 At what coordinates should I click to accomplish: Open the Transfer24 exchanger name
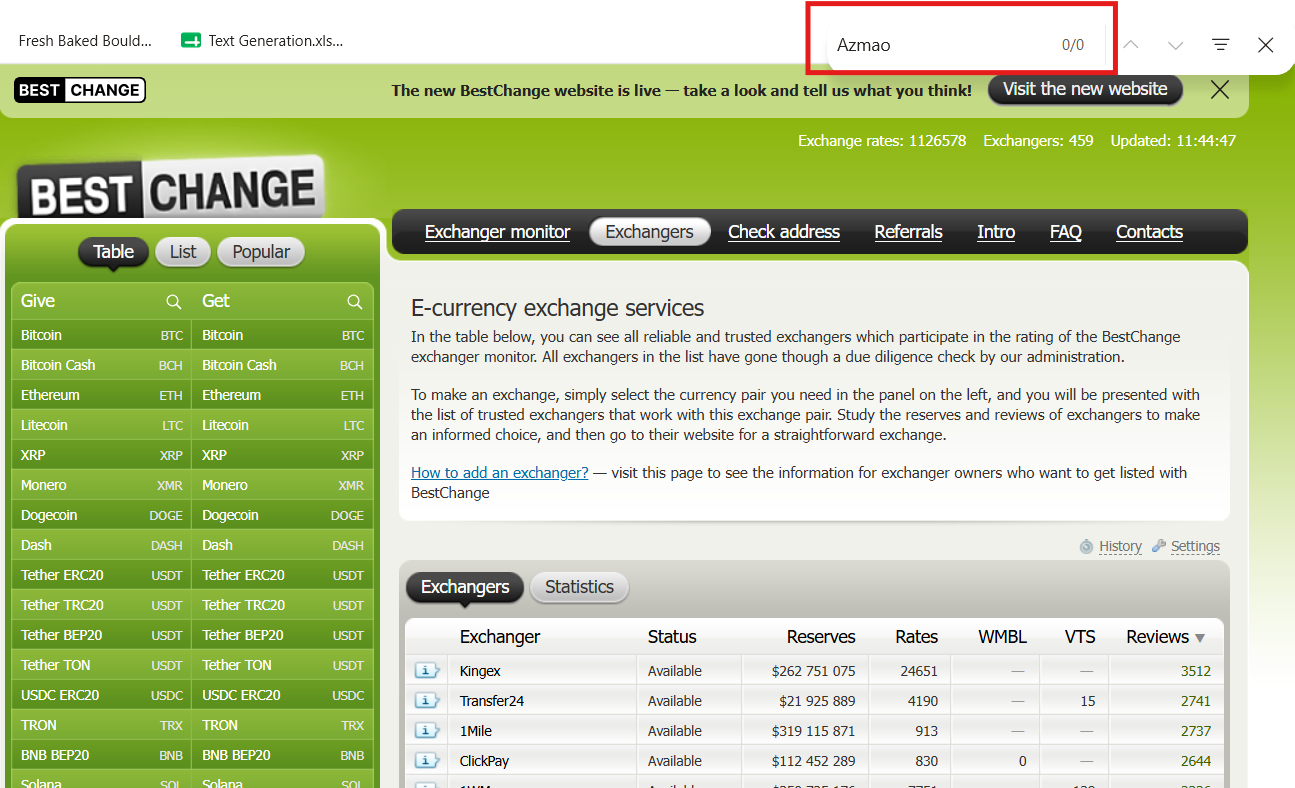tap(492, 701)
